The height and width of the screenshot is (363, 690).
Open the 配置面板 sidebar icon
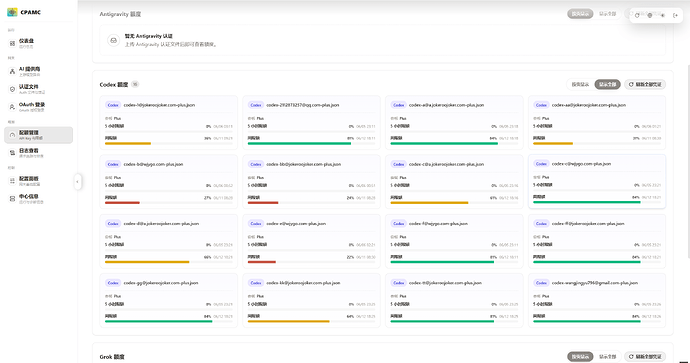click(12, 181)
